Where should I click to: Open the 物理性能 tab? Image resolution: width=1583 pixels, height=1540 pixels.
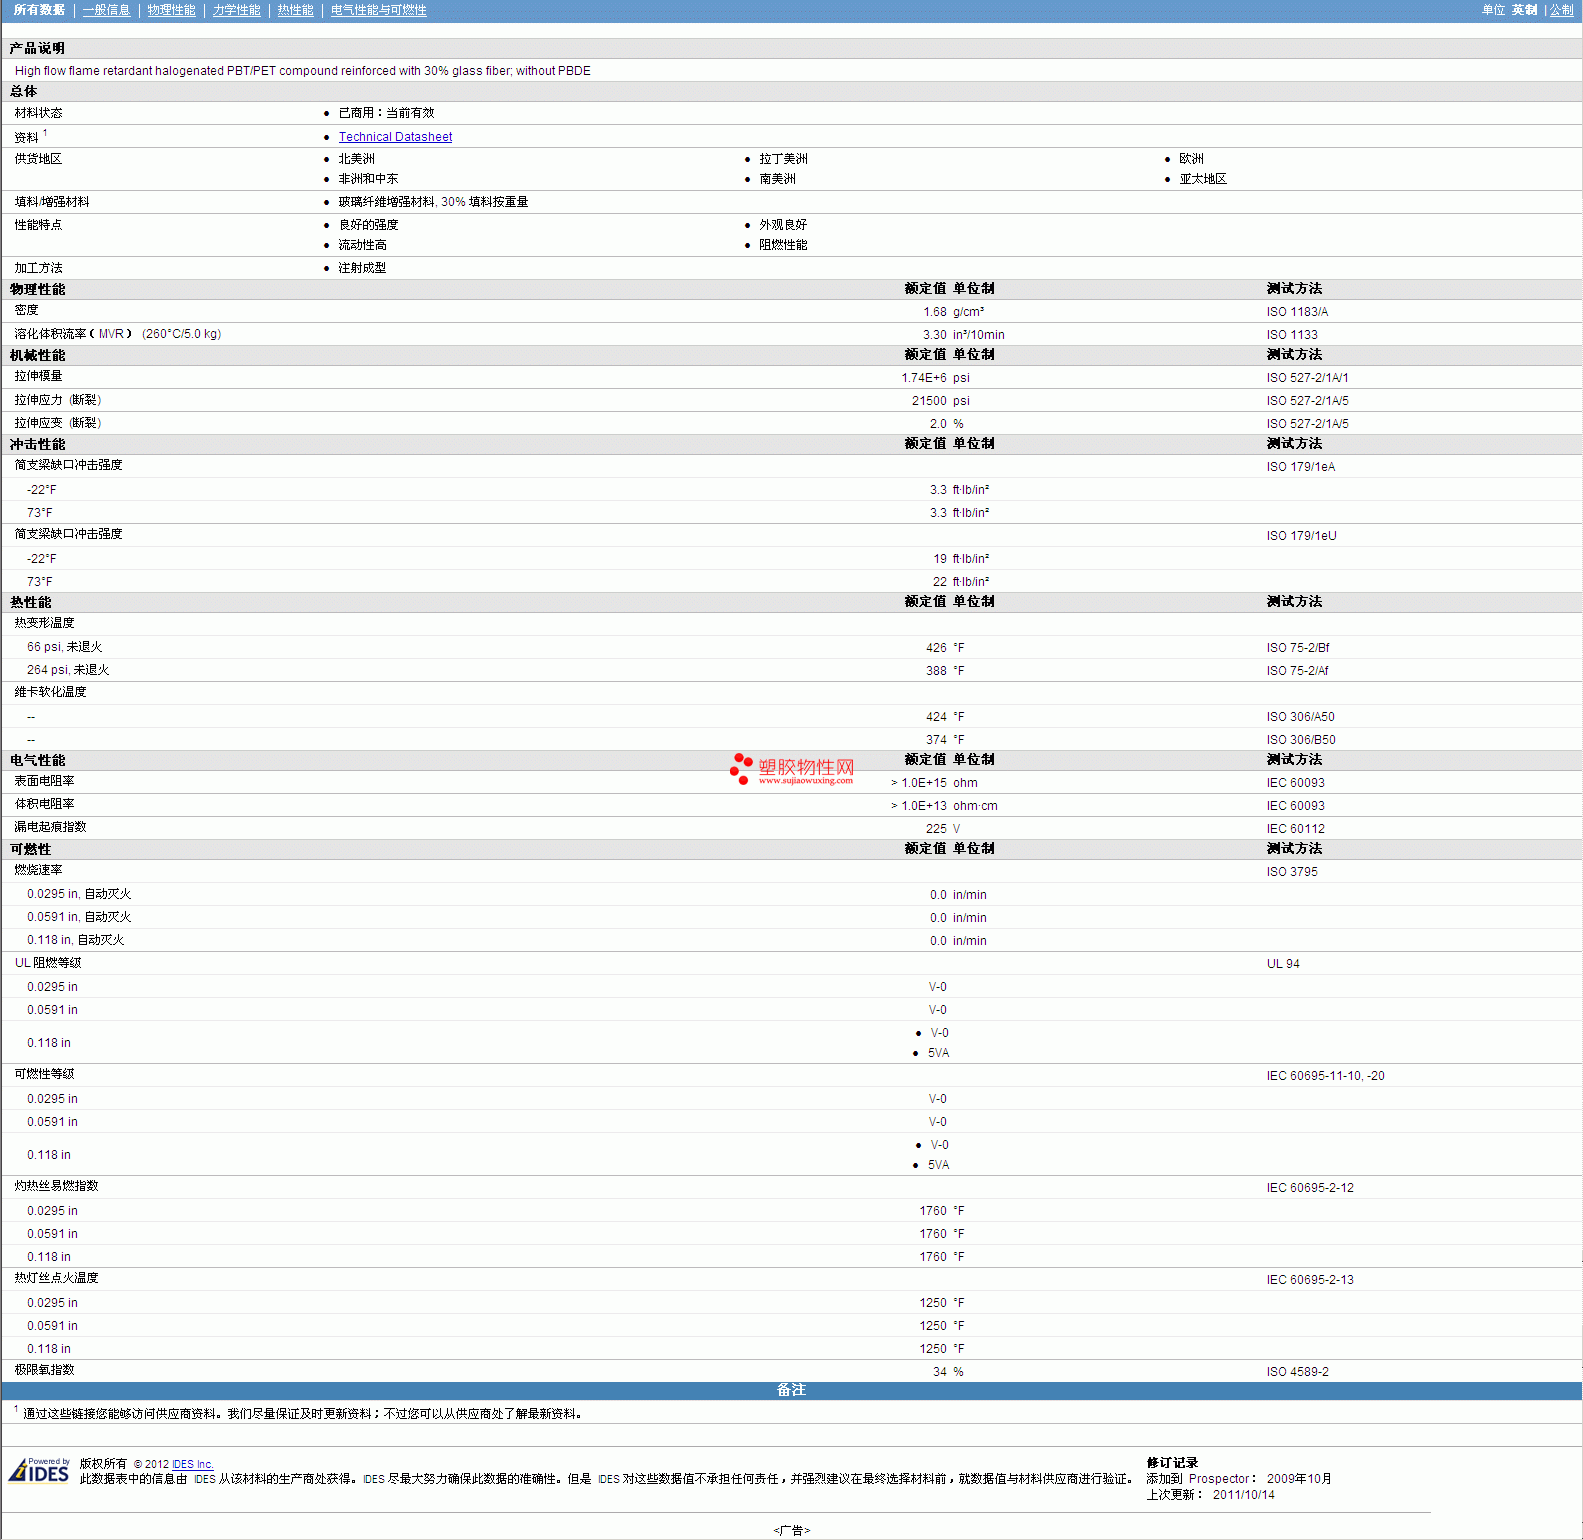[x=171, y=10]
